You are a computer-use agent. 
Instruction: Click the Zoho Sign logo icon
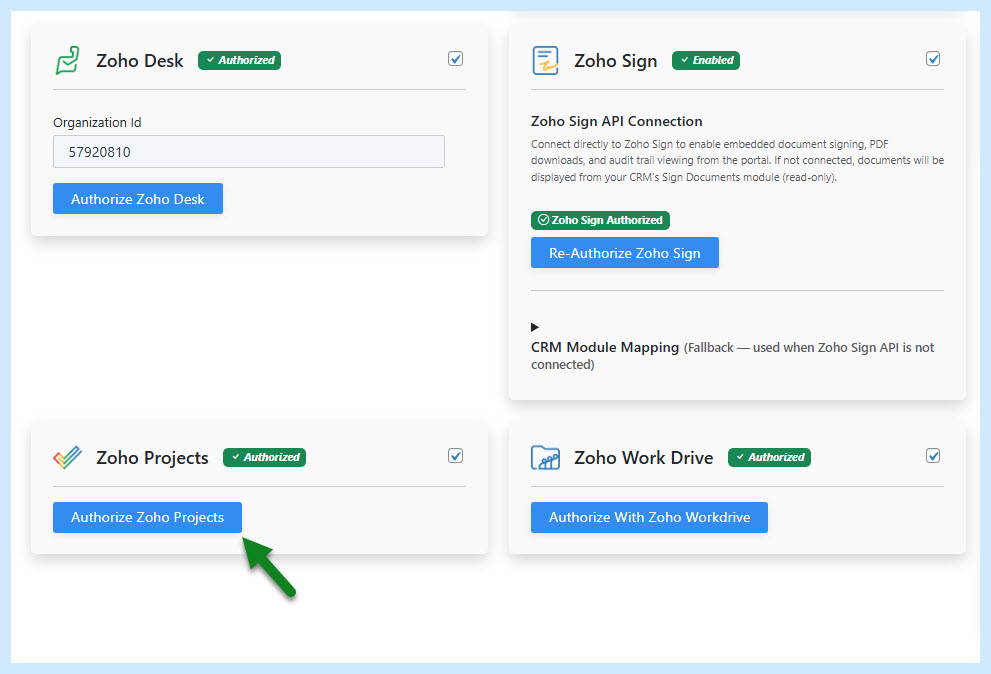coord(545,61)
